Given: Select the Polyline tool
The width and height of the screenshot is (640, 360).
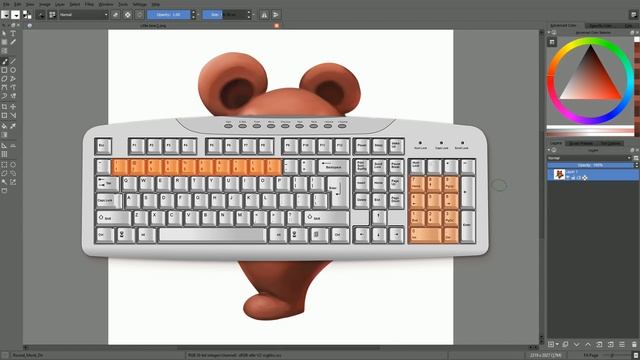Looking at the screenshot, I should [13, 79].
